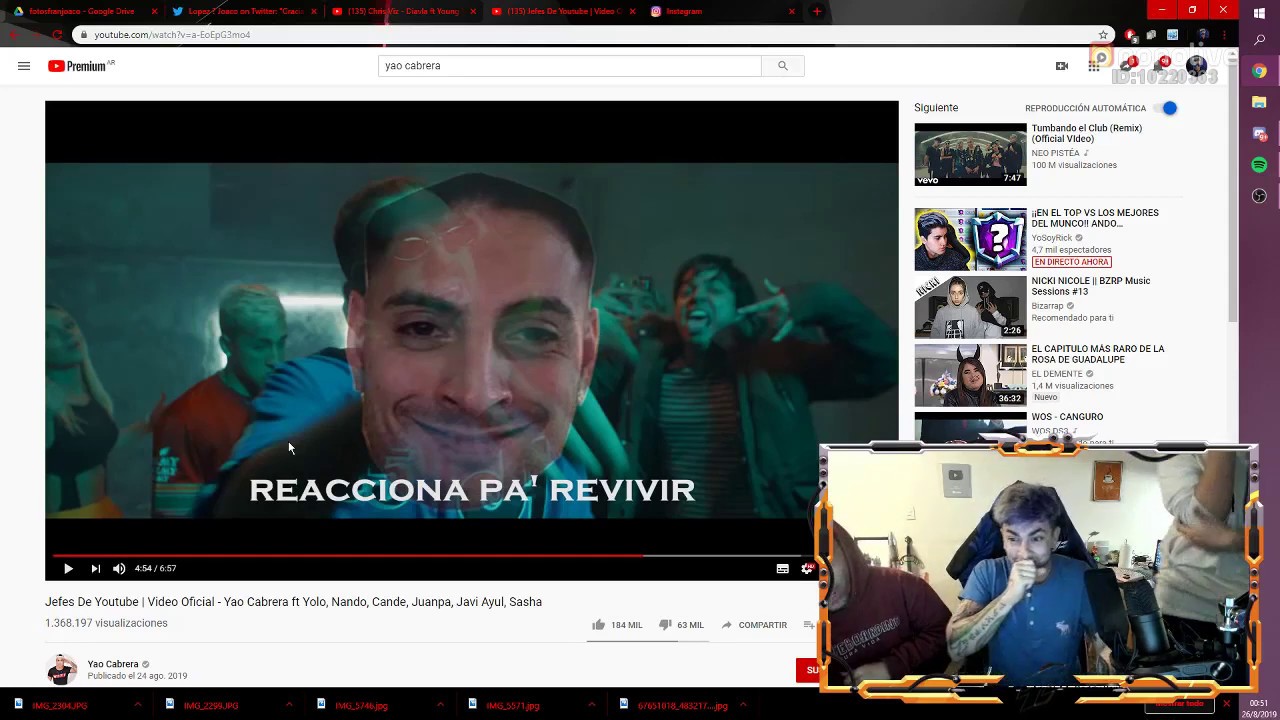Click the YouTube search magnifier button

[x=782, y=66]
